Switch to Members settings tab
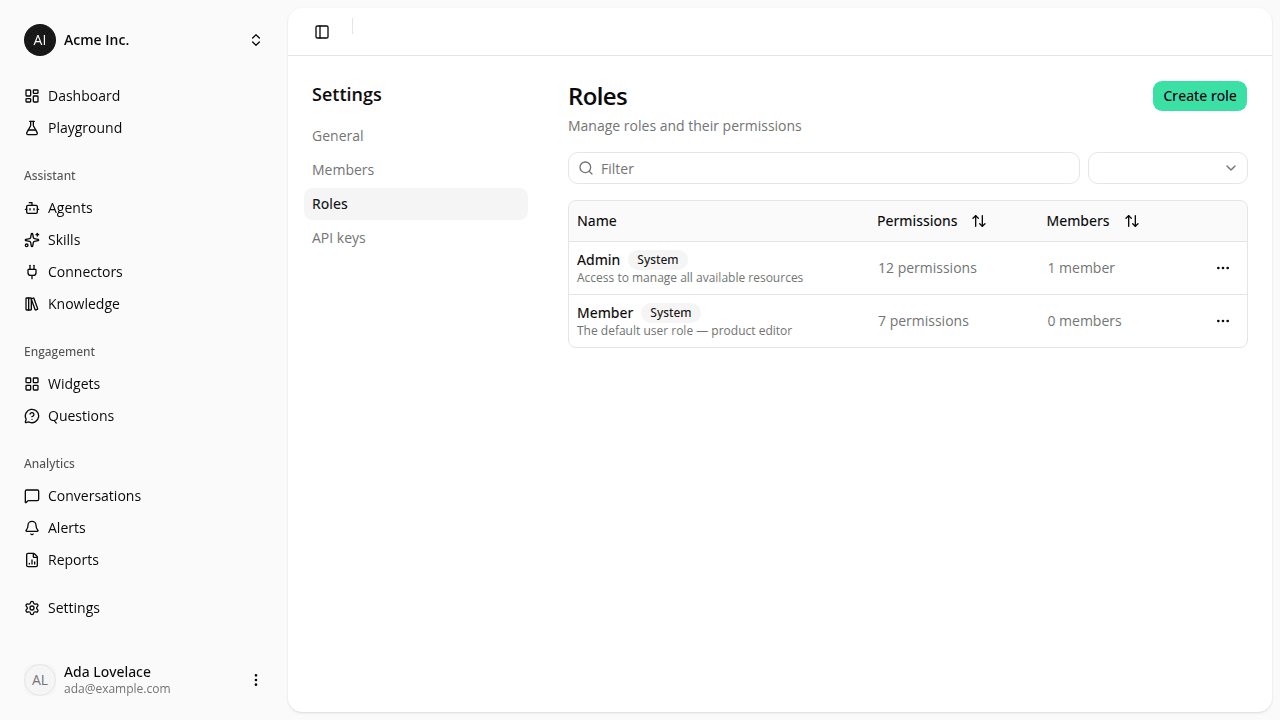This screenshot has width=1280, height=720. pos(416,170)
